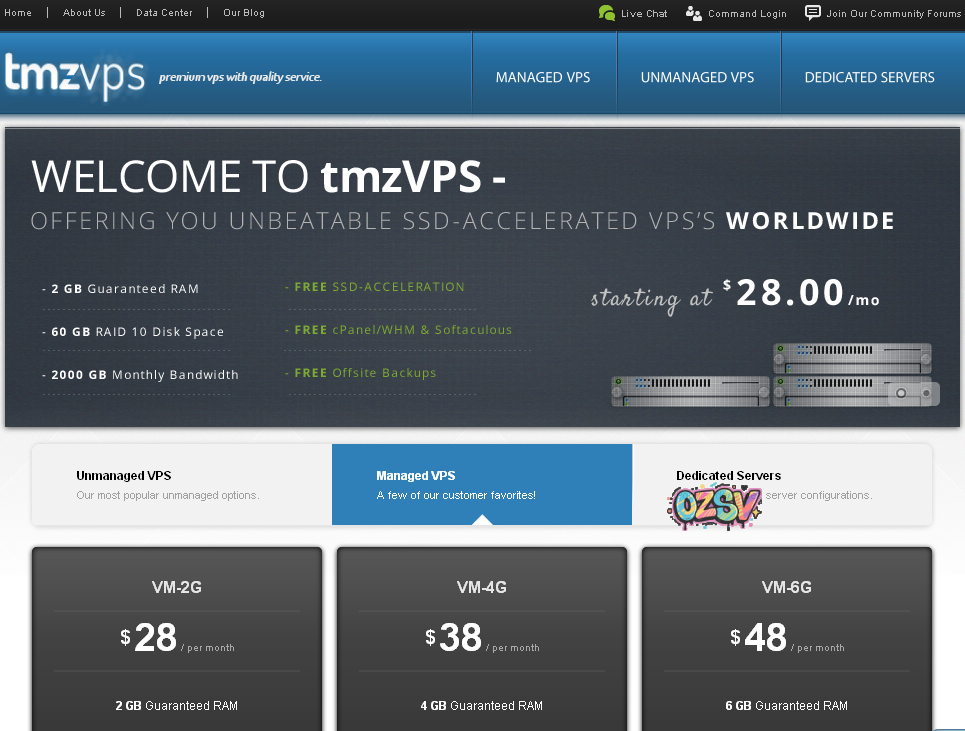Visit Our Blog link
The height and width of the screenshot is (731, 965).
pos(244,12)
